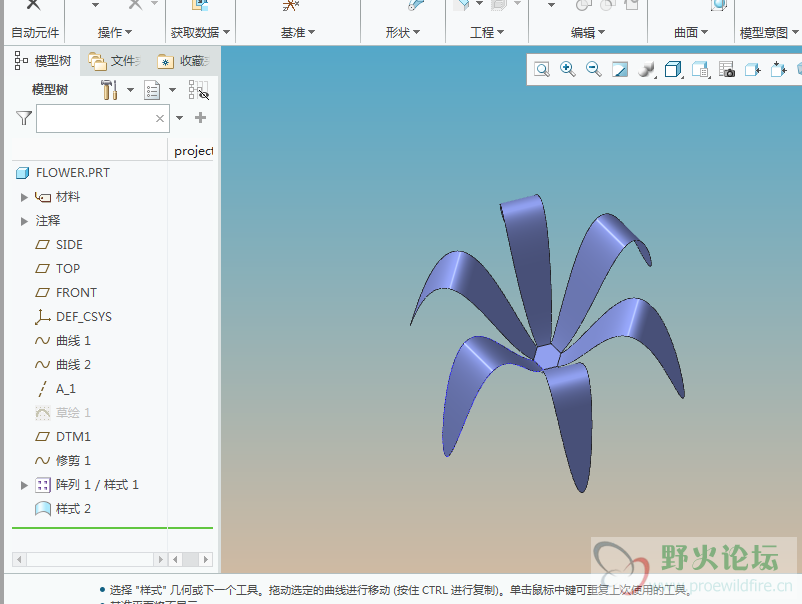802x604 pixels.
Task: Open the tree list icon dropdown arrow
Action: [172, 90]
